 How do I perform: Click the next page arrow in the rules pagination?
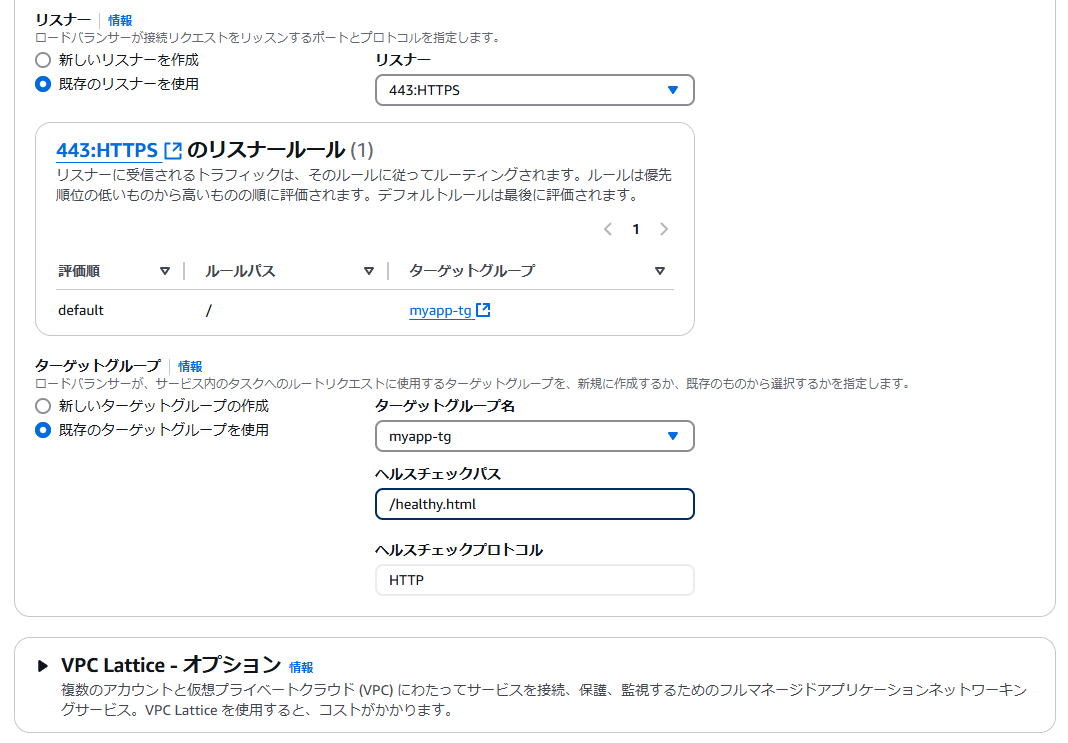(664, 229)
